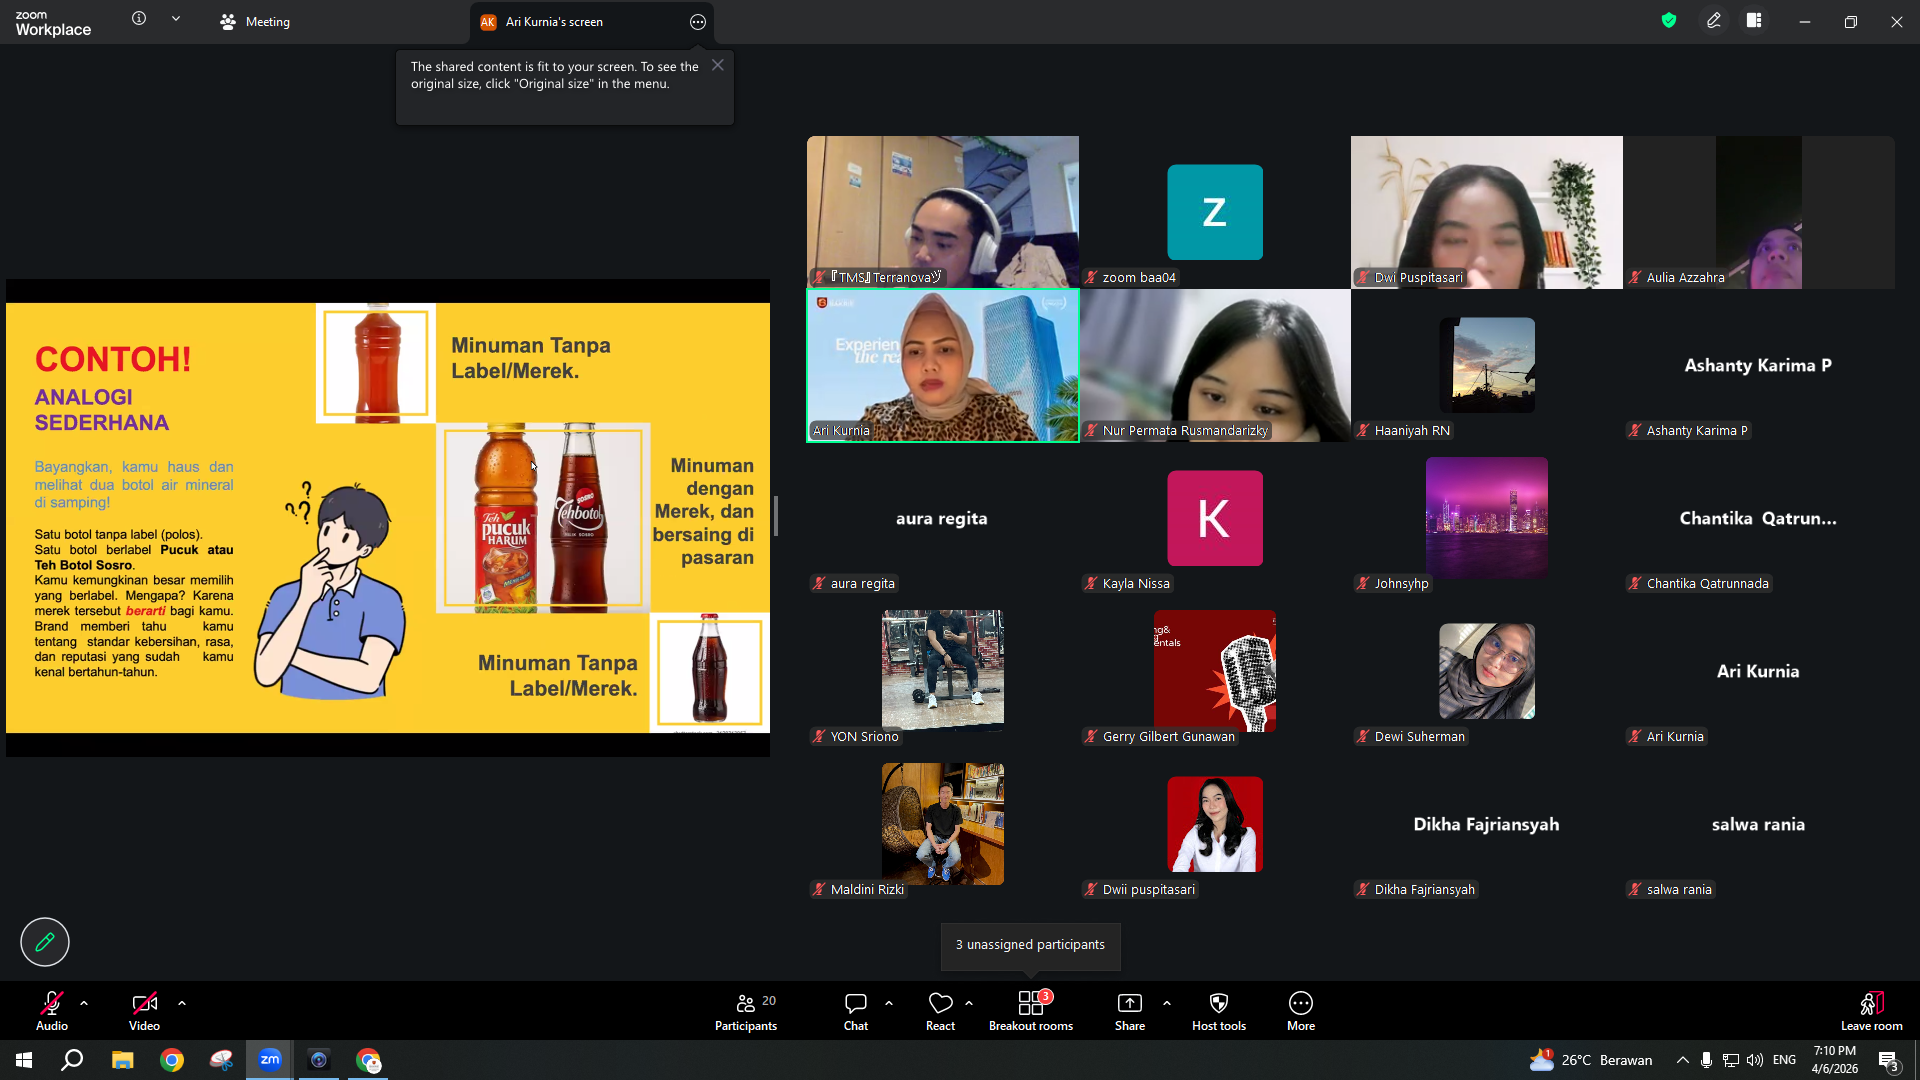Select Gerry Gilbert Gunawan's tile
Viewport: 1920px width, 1080px height.
click(x=1215, y=671)
